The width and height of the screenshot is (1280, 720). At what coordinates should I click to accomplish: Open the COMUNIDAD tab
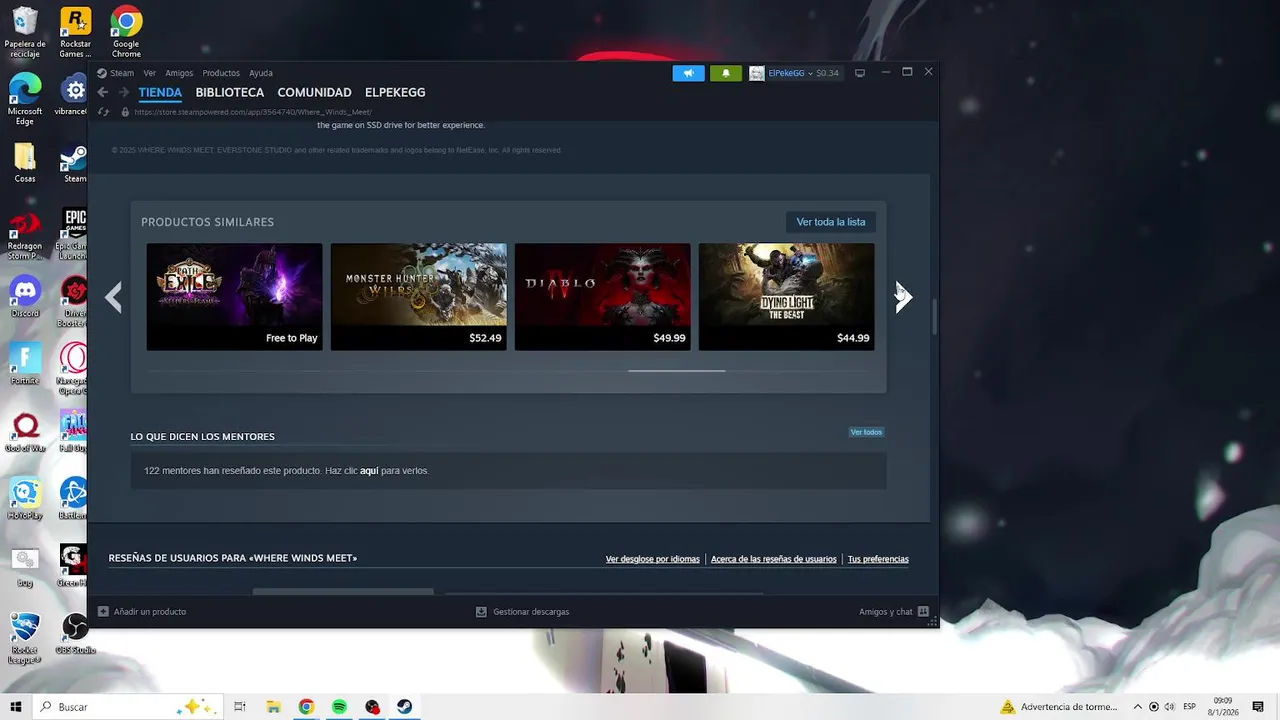point(314,92)
